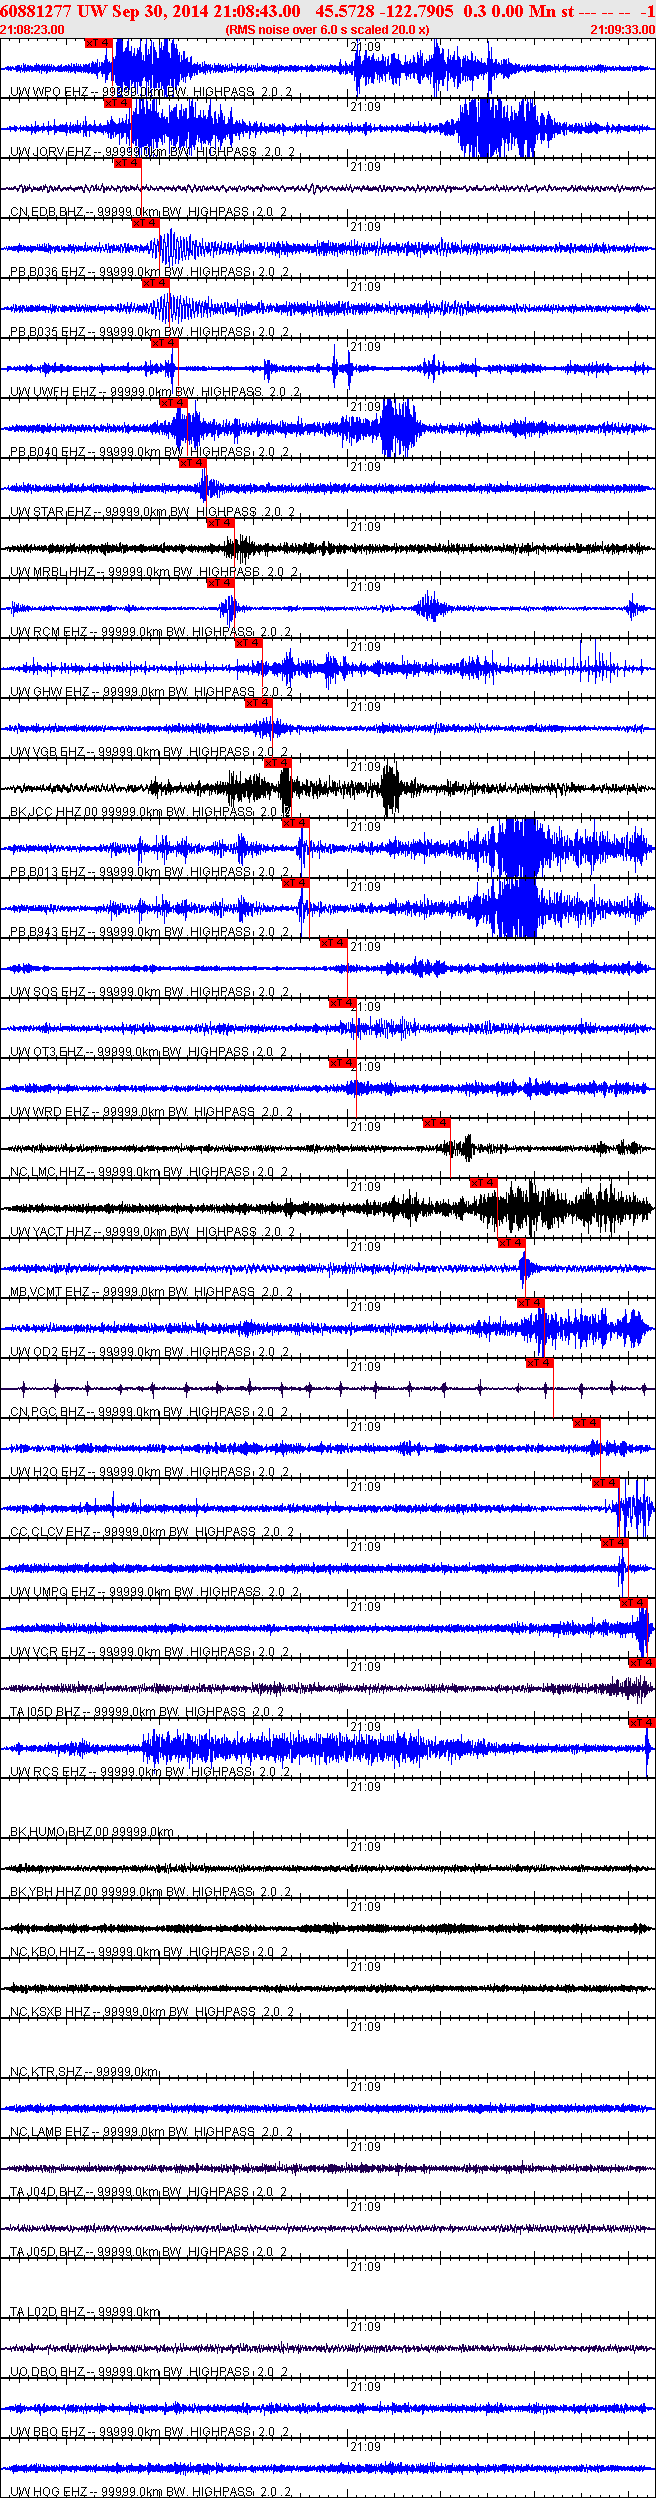Click the PB B943 EHZ station label

click(x=151, y=932)
